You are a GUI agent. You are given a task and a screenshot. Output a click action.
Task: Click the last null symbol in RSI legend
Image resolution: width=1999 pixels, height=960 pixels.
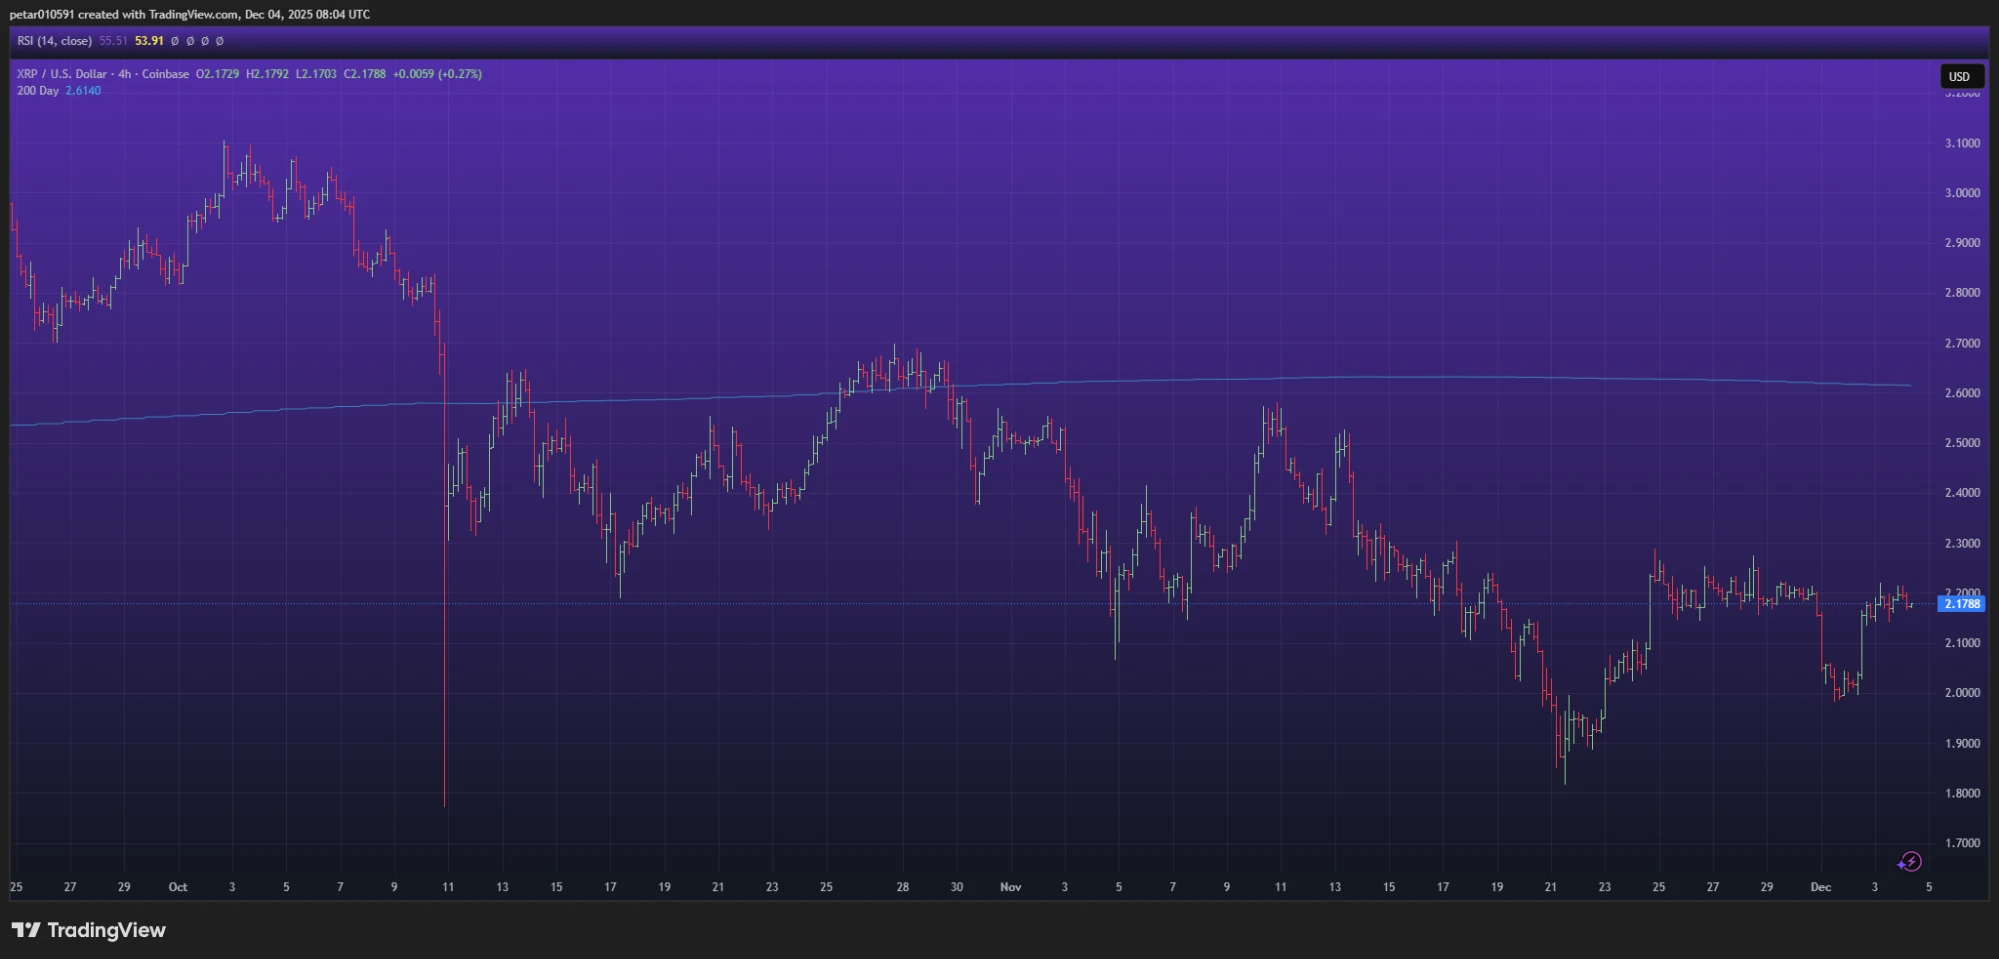[x=220, y=41]
